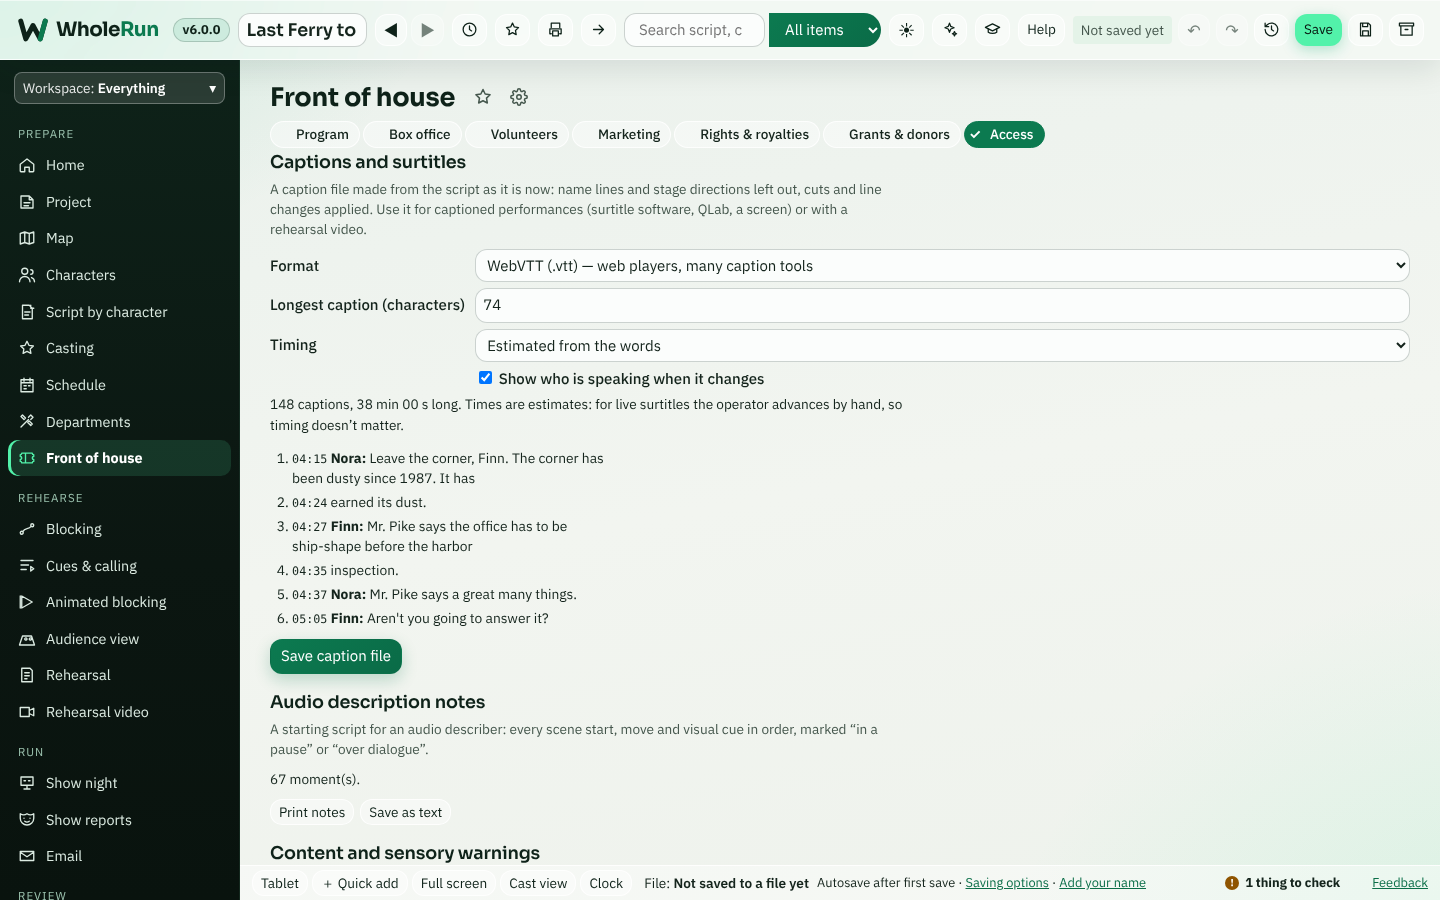Click the graduation cap icon

tap(993, 30)
